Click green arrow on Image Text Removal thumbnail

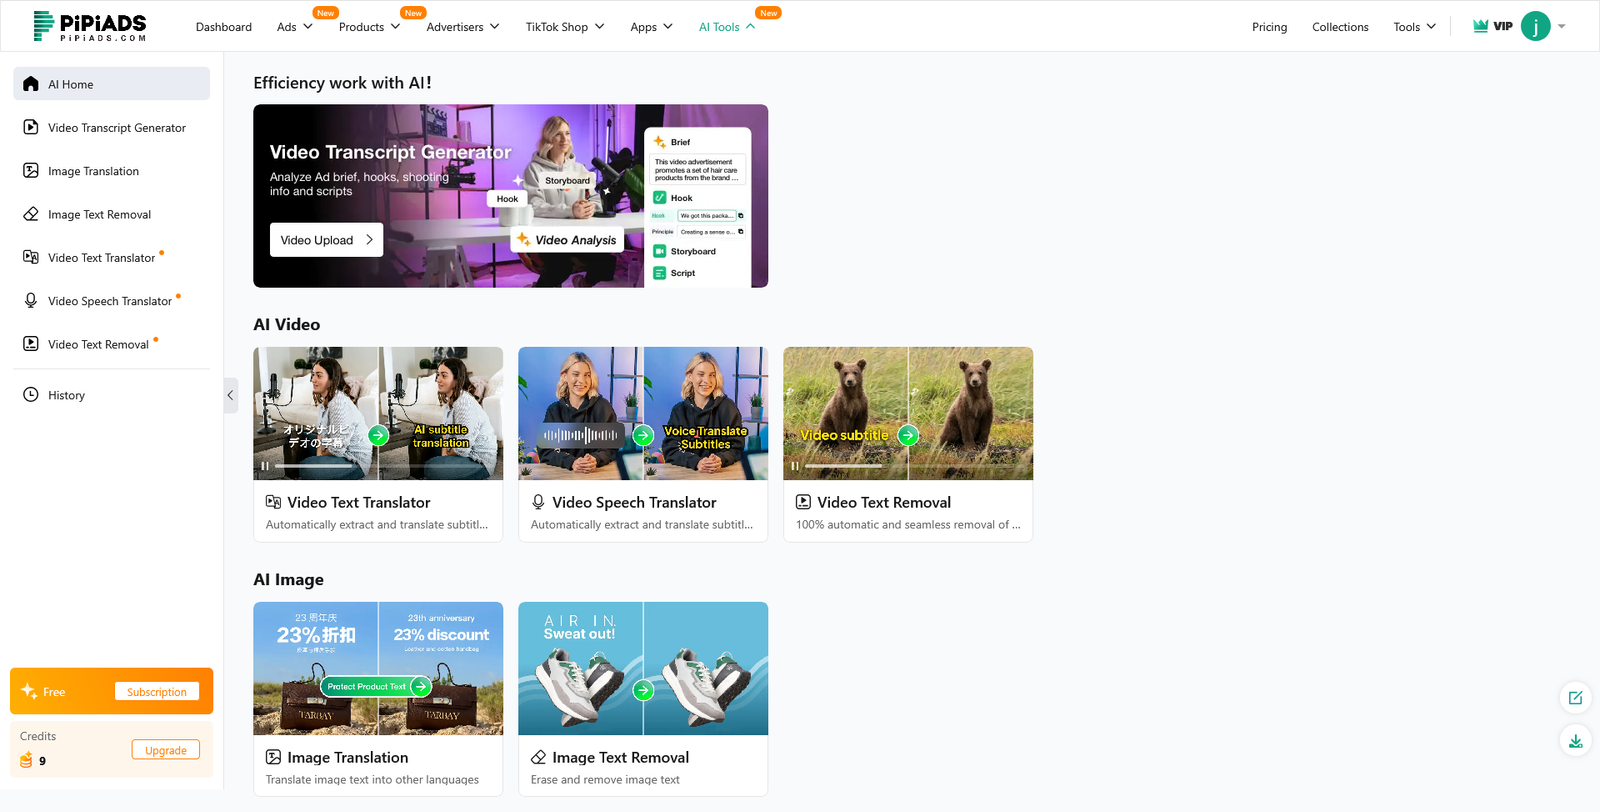tap(643, 690)
